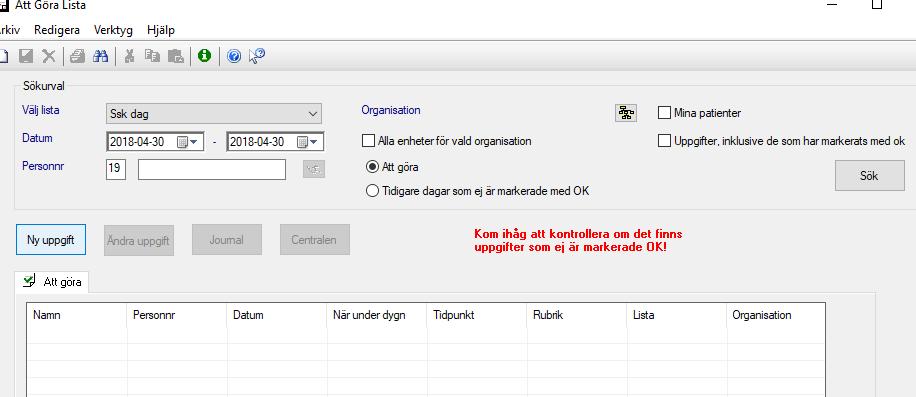Click the Lista column header
Image resolution: width=916 pixels, height=397 pixels.
pos(676,315)
